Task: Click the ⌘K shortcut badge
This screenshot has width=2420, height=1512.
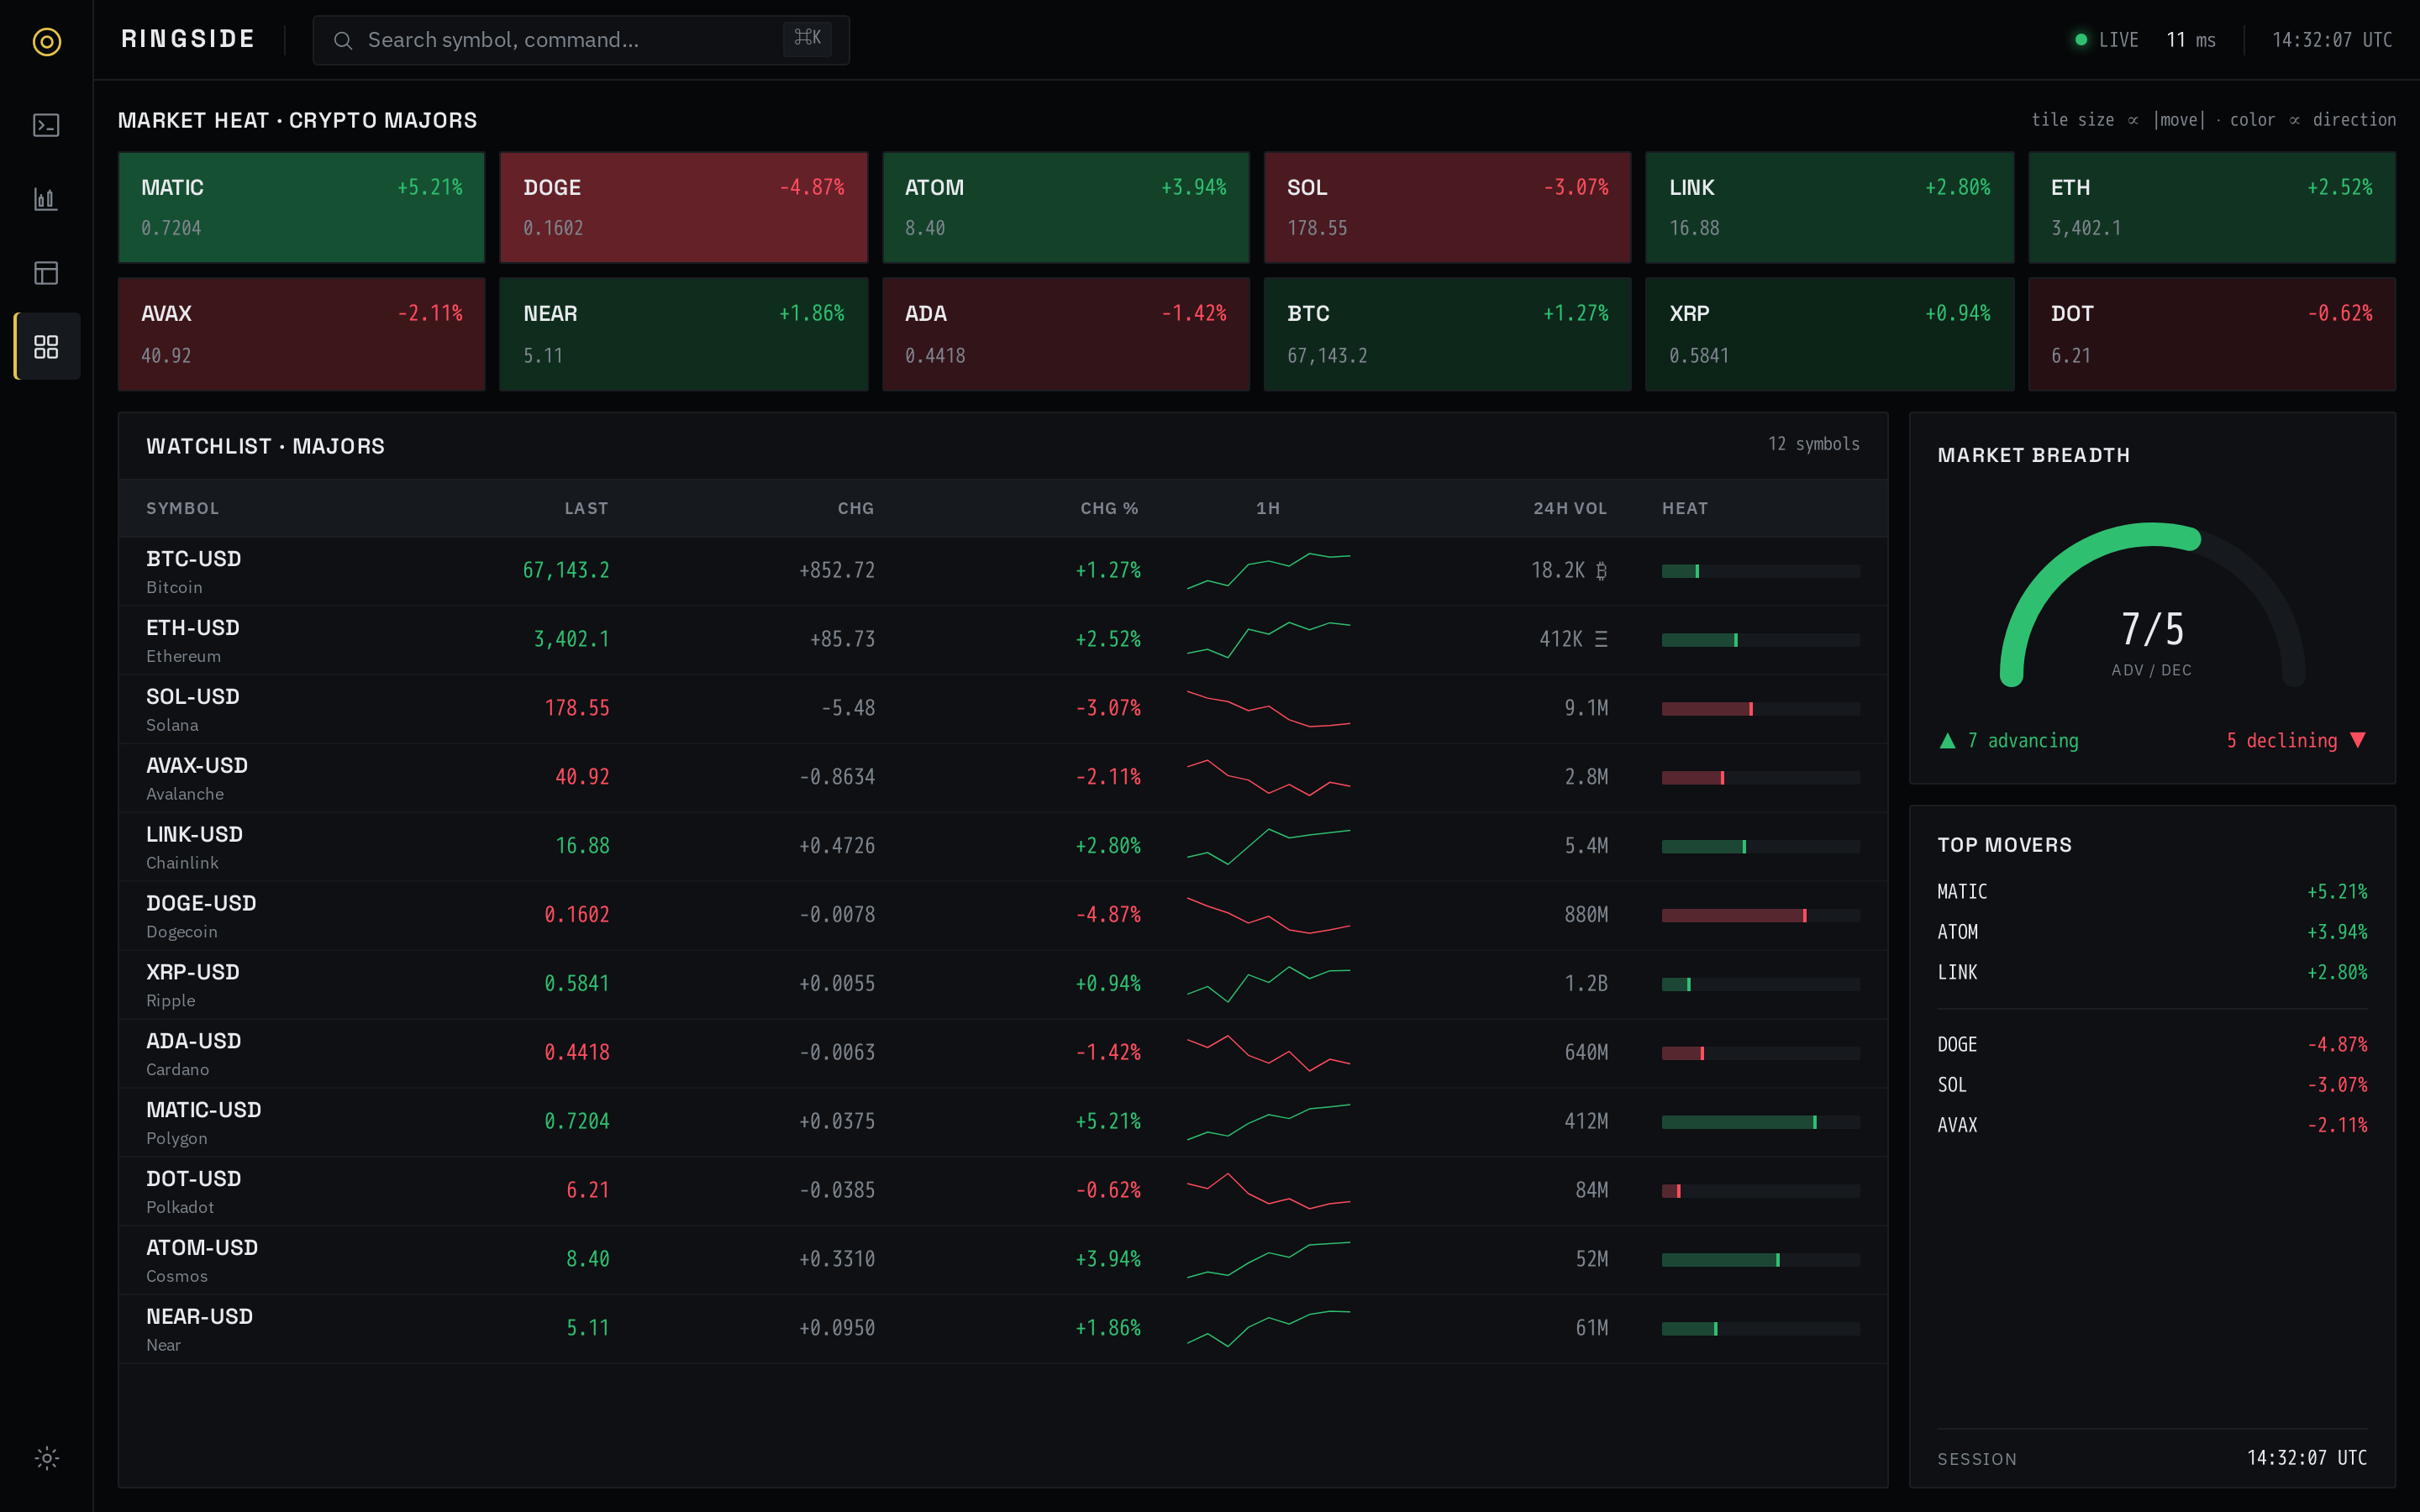Action: [807, 39]
